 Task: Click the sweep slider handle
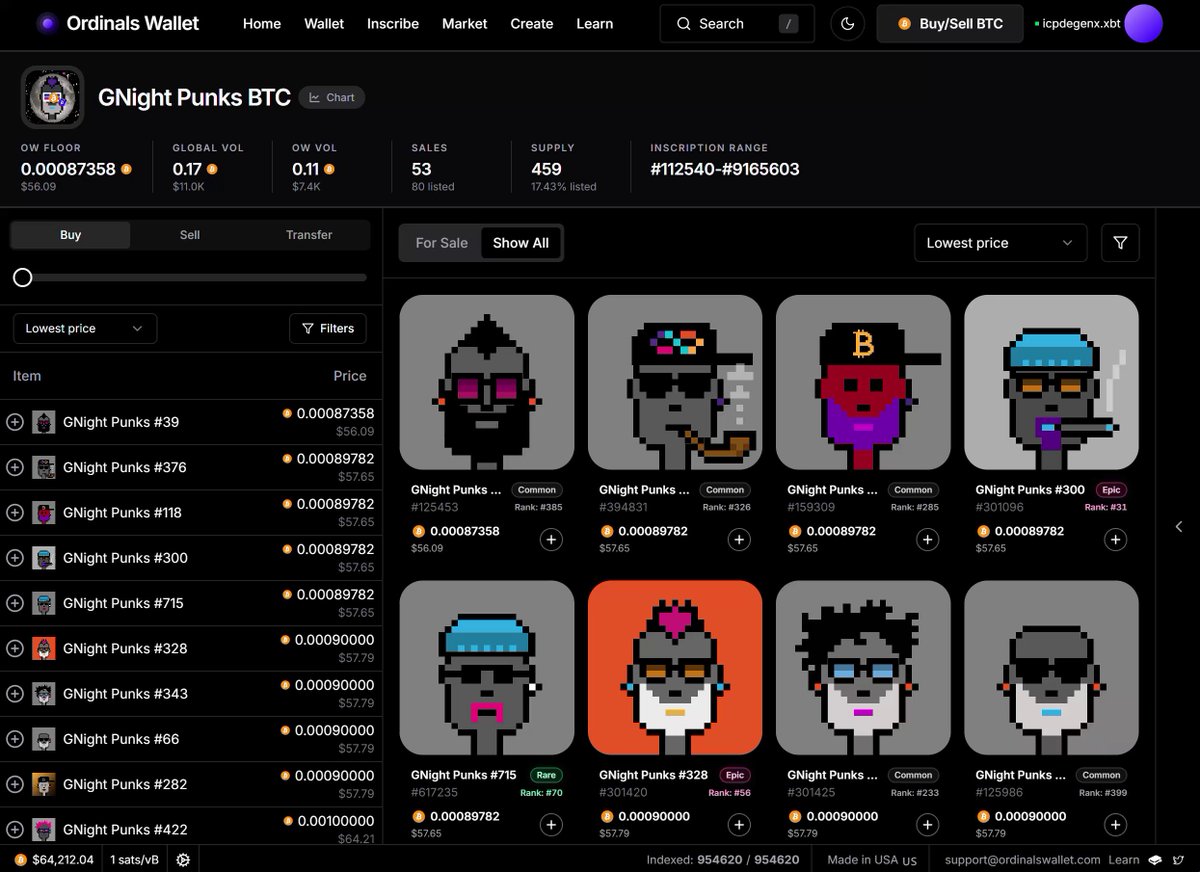22,277
